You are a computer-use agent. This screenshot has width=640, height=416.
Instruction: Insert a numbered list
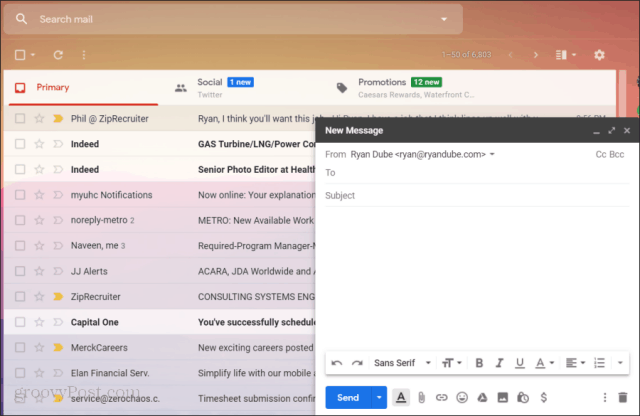[599, 363]
